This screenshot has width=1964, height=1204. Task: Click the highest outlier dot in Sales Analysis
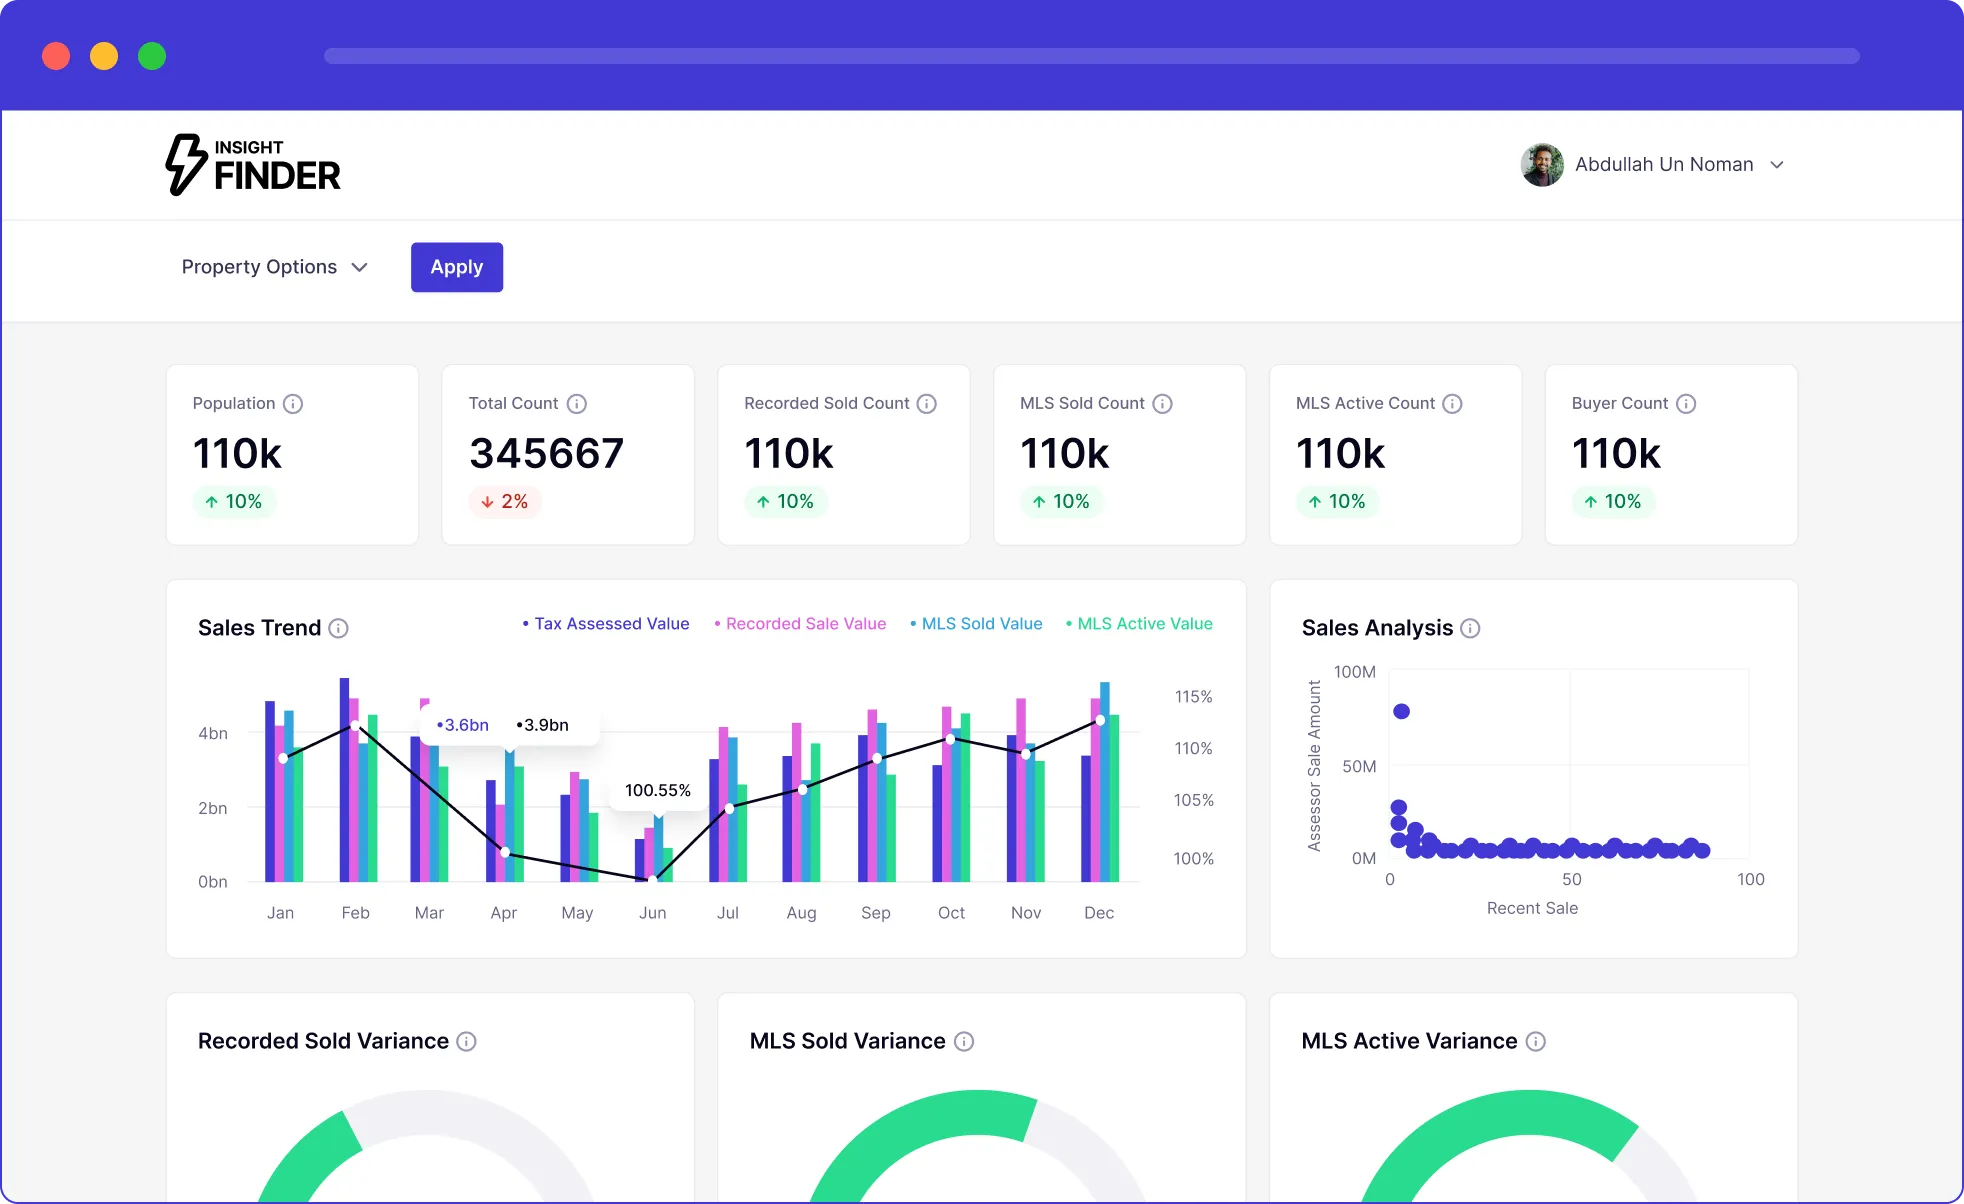tap(1401, 711)
